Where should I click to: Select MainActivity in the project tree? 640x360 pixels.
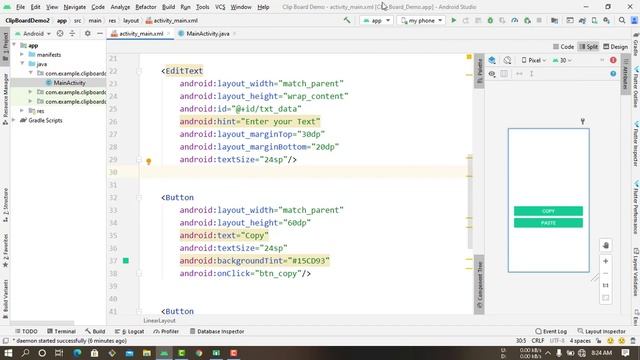pos(69,82)
